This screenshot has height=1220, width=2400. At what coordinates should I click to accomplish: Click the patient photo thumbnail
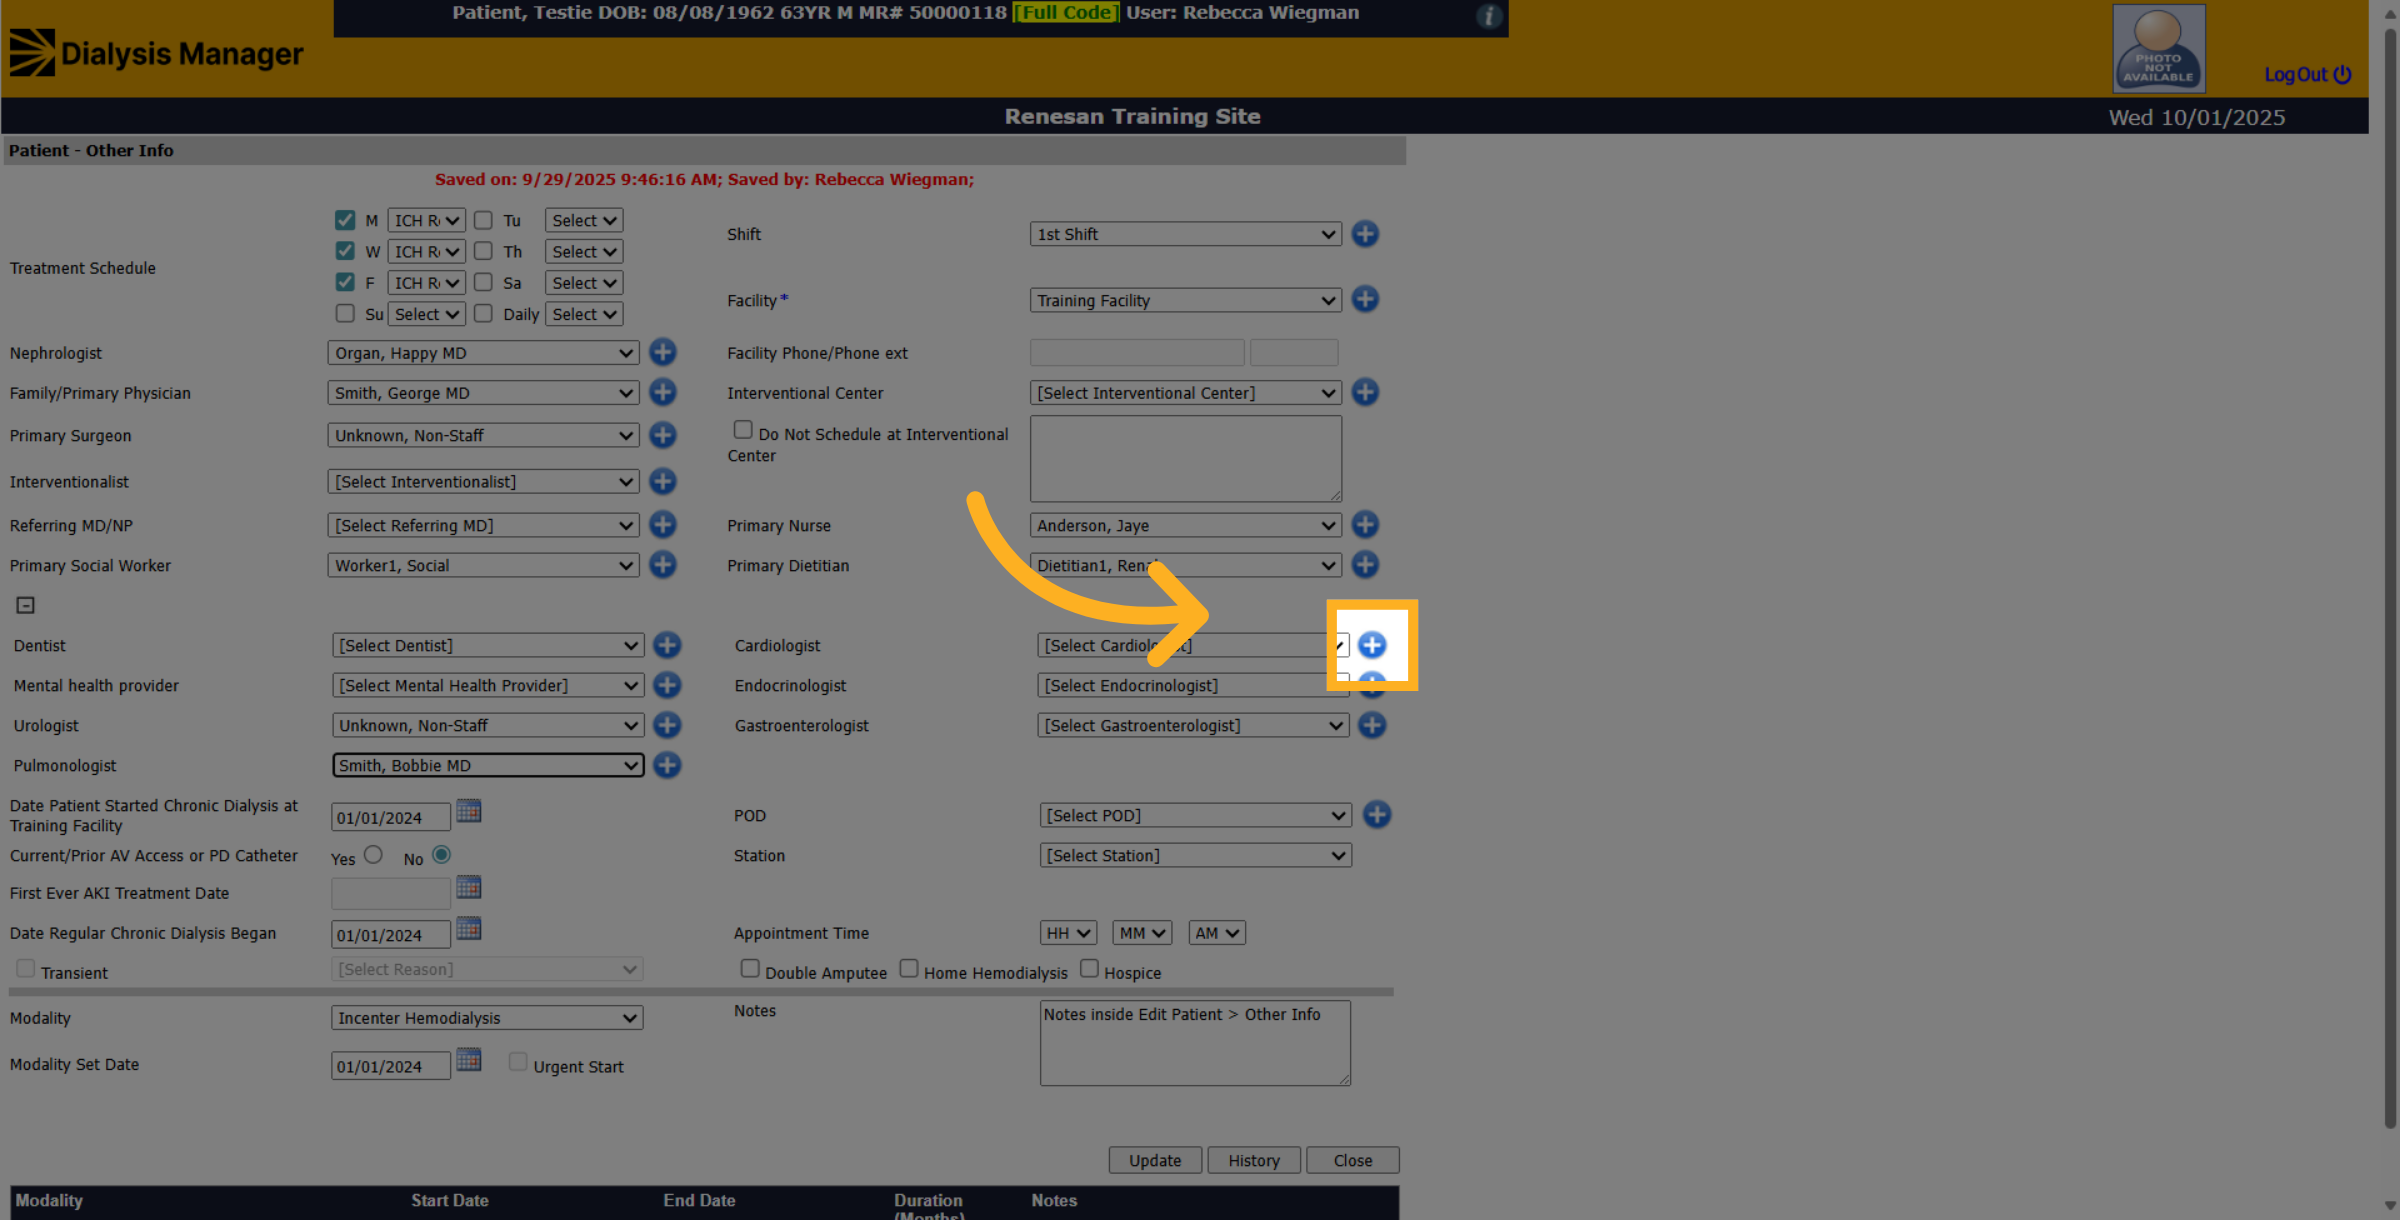2159,48
